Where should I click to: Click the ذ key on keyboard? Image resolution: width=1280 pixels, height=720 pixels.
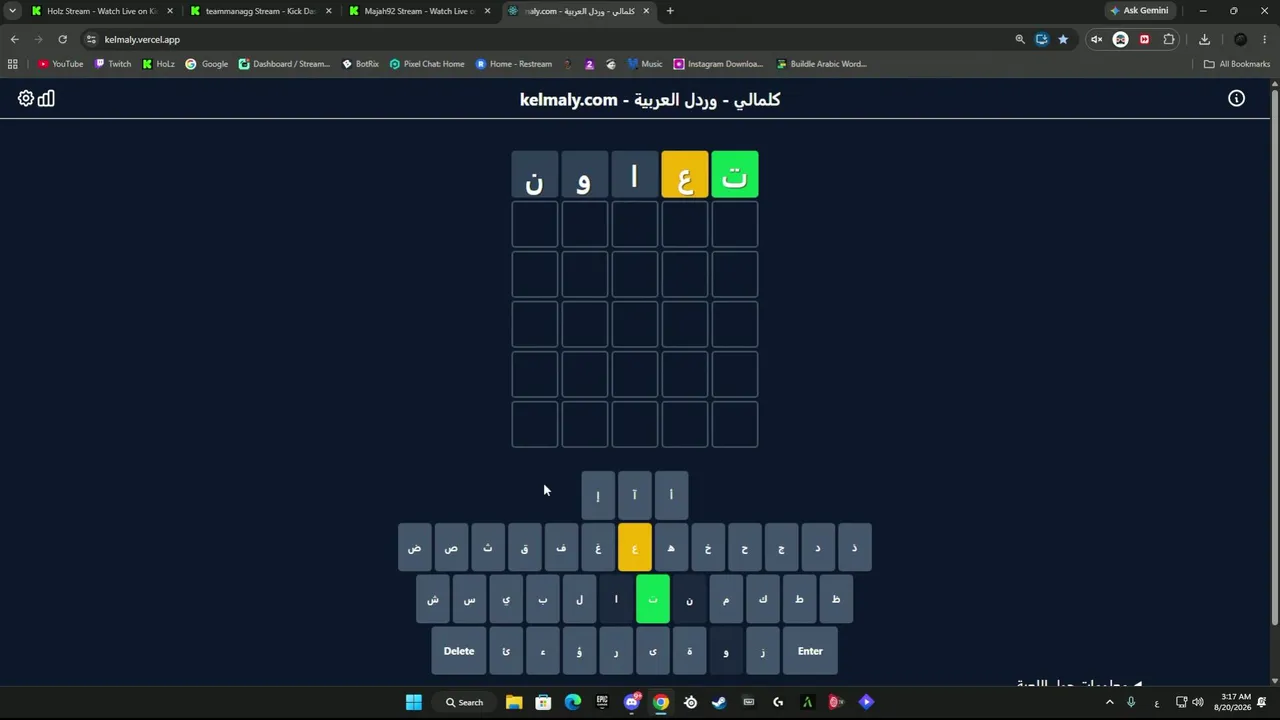pyautogui.click(x=854, y=548)
